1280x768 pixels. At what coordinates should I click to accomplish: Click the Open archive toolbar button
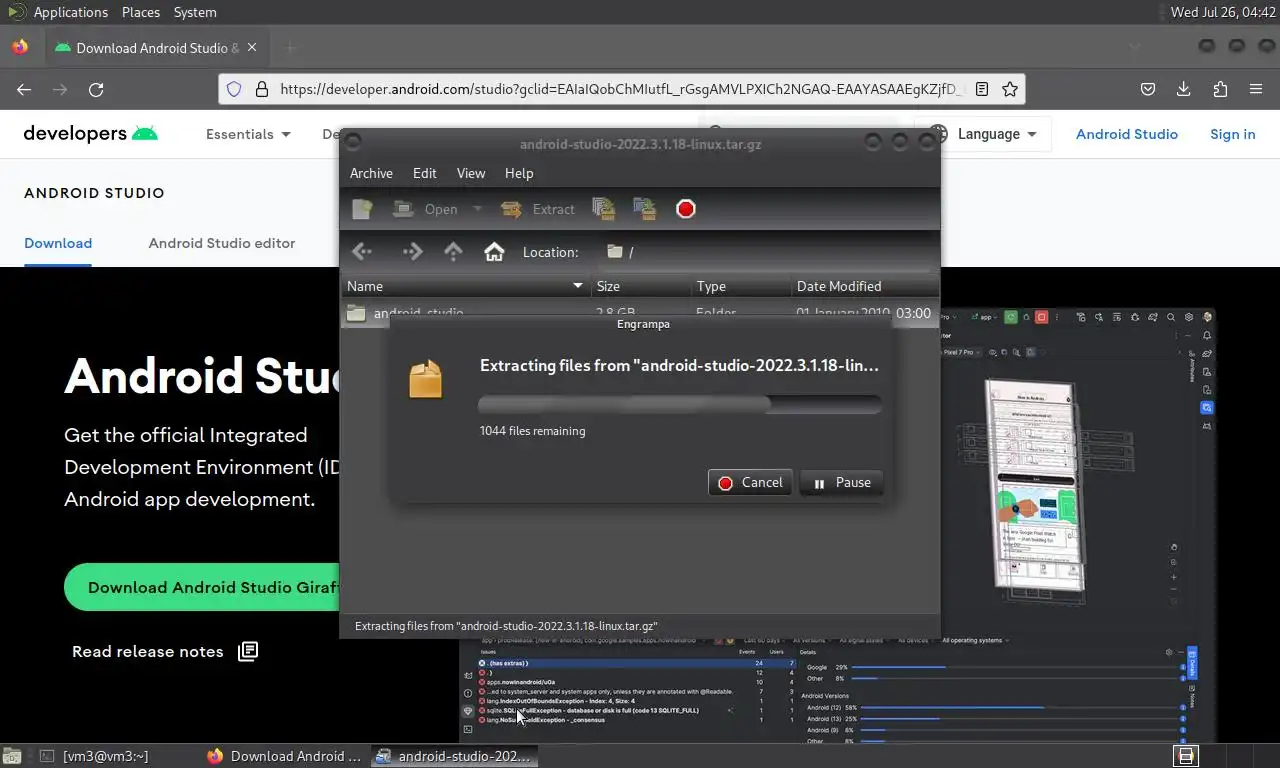425,209
